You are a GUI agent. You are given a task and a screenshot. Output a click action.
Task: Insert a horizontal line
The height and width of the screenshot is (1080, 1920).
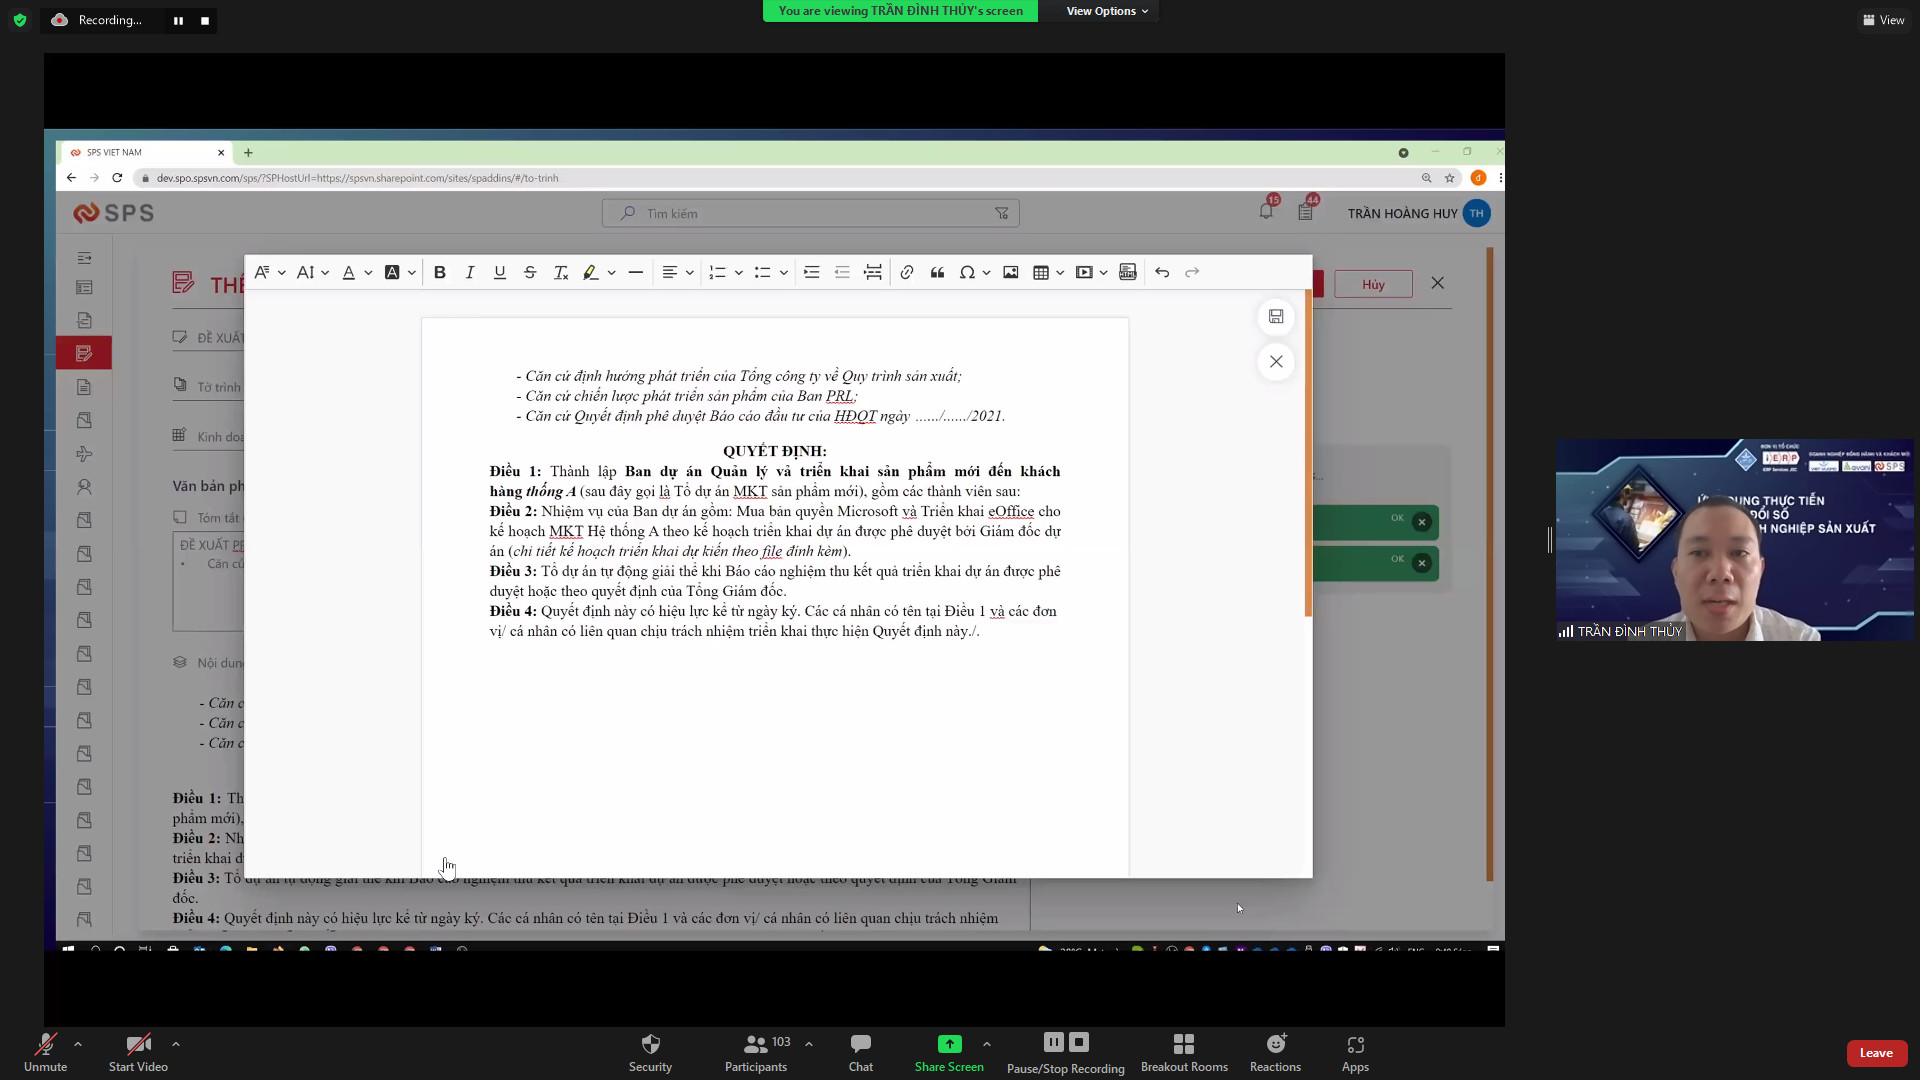click(635, 272)
